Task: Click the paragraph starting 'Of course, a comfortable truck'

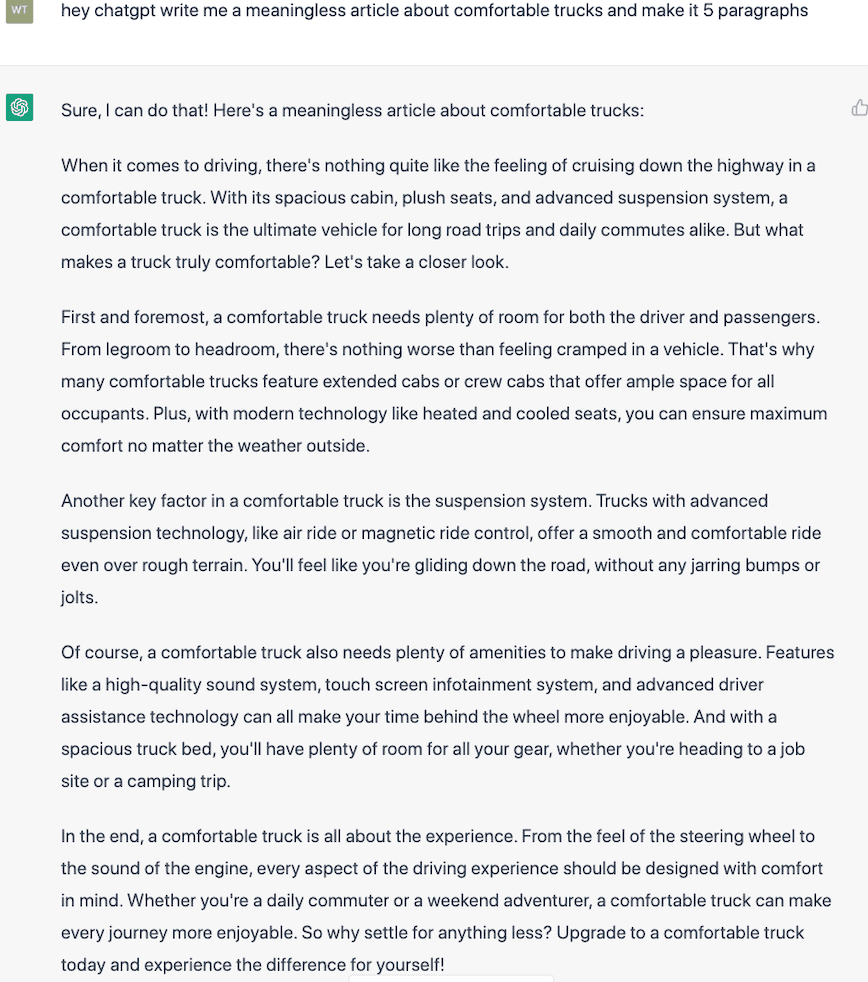Action: click(x=448, y=717)
